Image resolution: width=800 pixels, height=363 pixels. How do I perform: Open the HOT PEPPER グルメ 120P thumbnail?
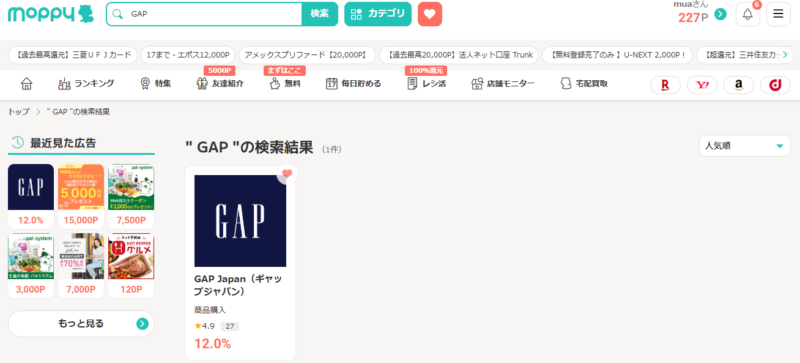pyautogui.click(x=131, y=265)
